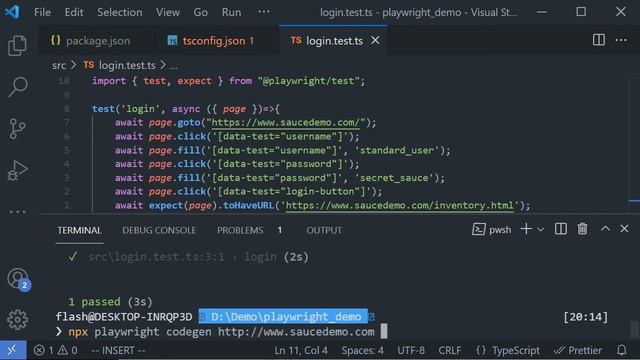
Task: Switch to the package.json tab
Action: click(97, 40)
